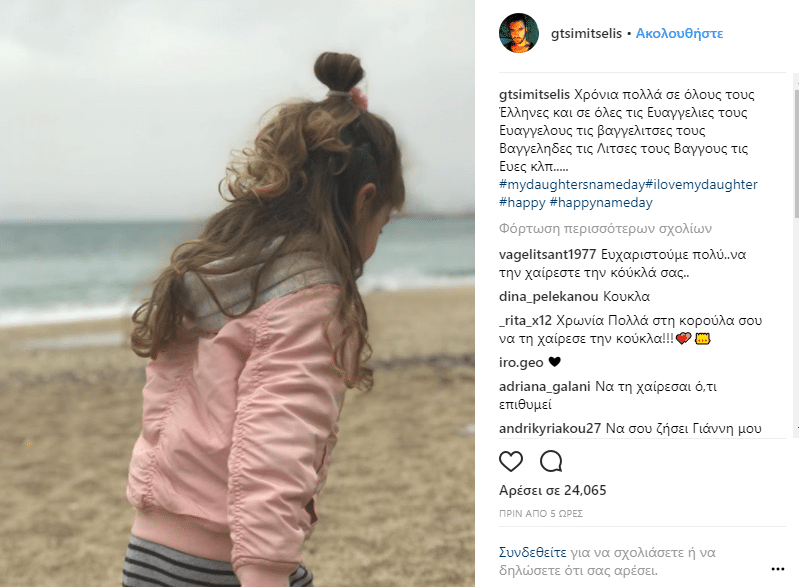Screen dimensions: 799x587
Task: Load more comments via Φόρτωση περισσότερων σχολίων
Action: click(605, 229)
